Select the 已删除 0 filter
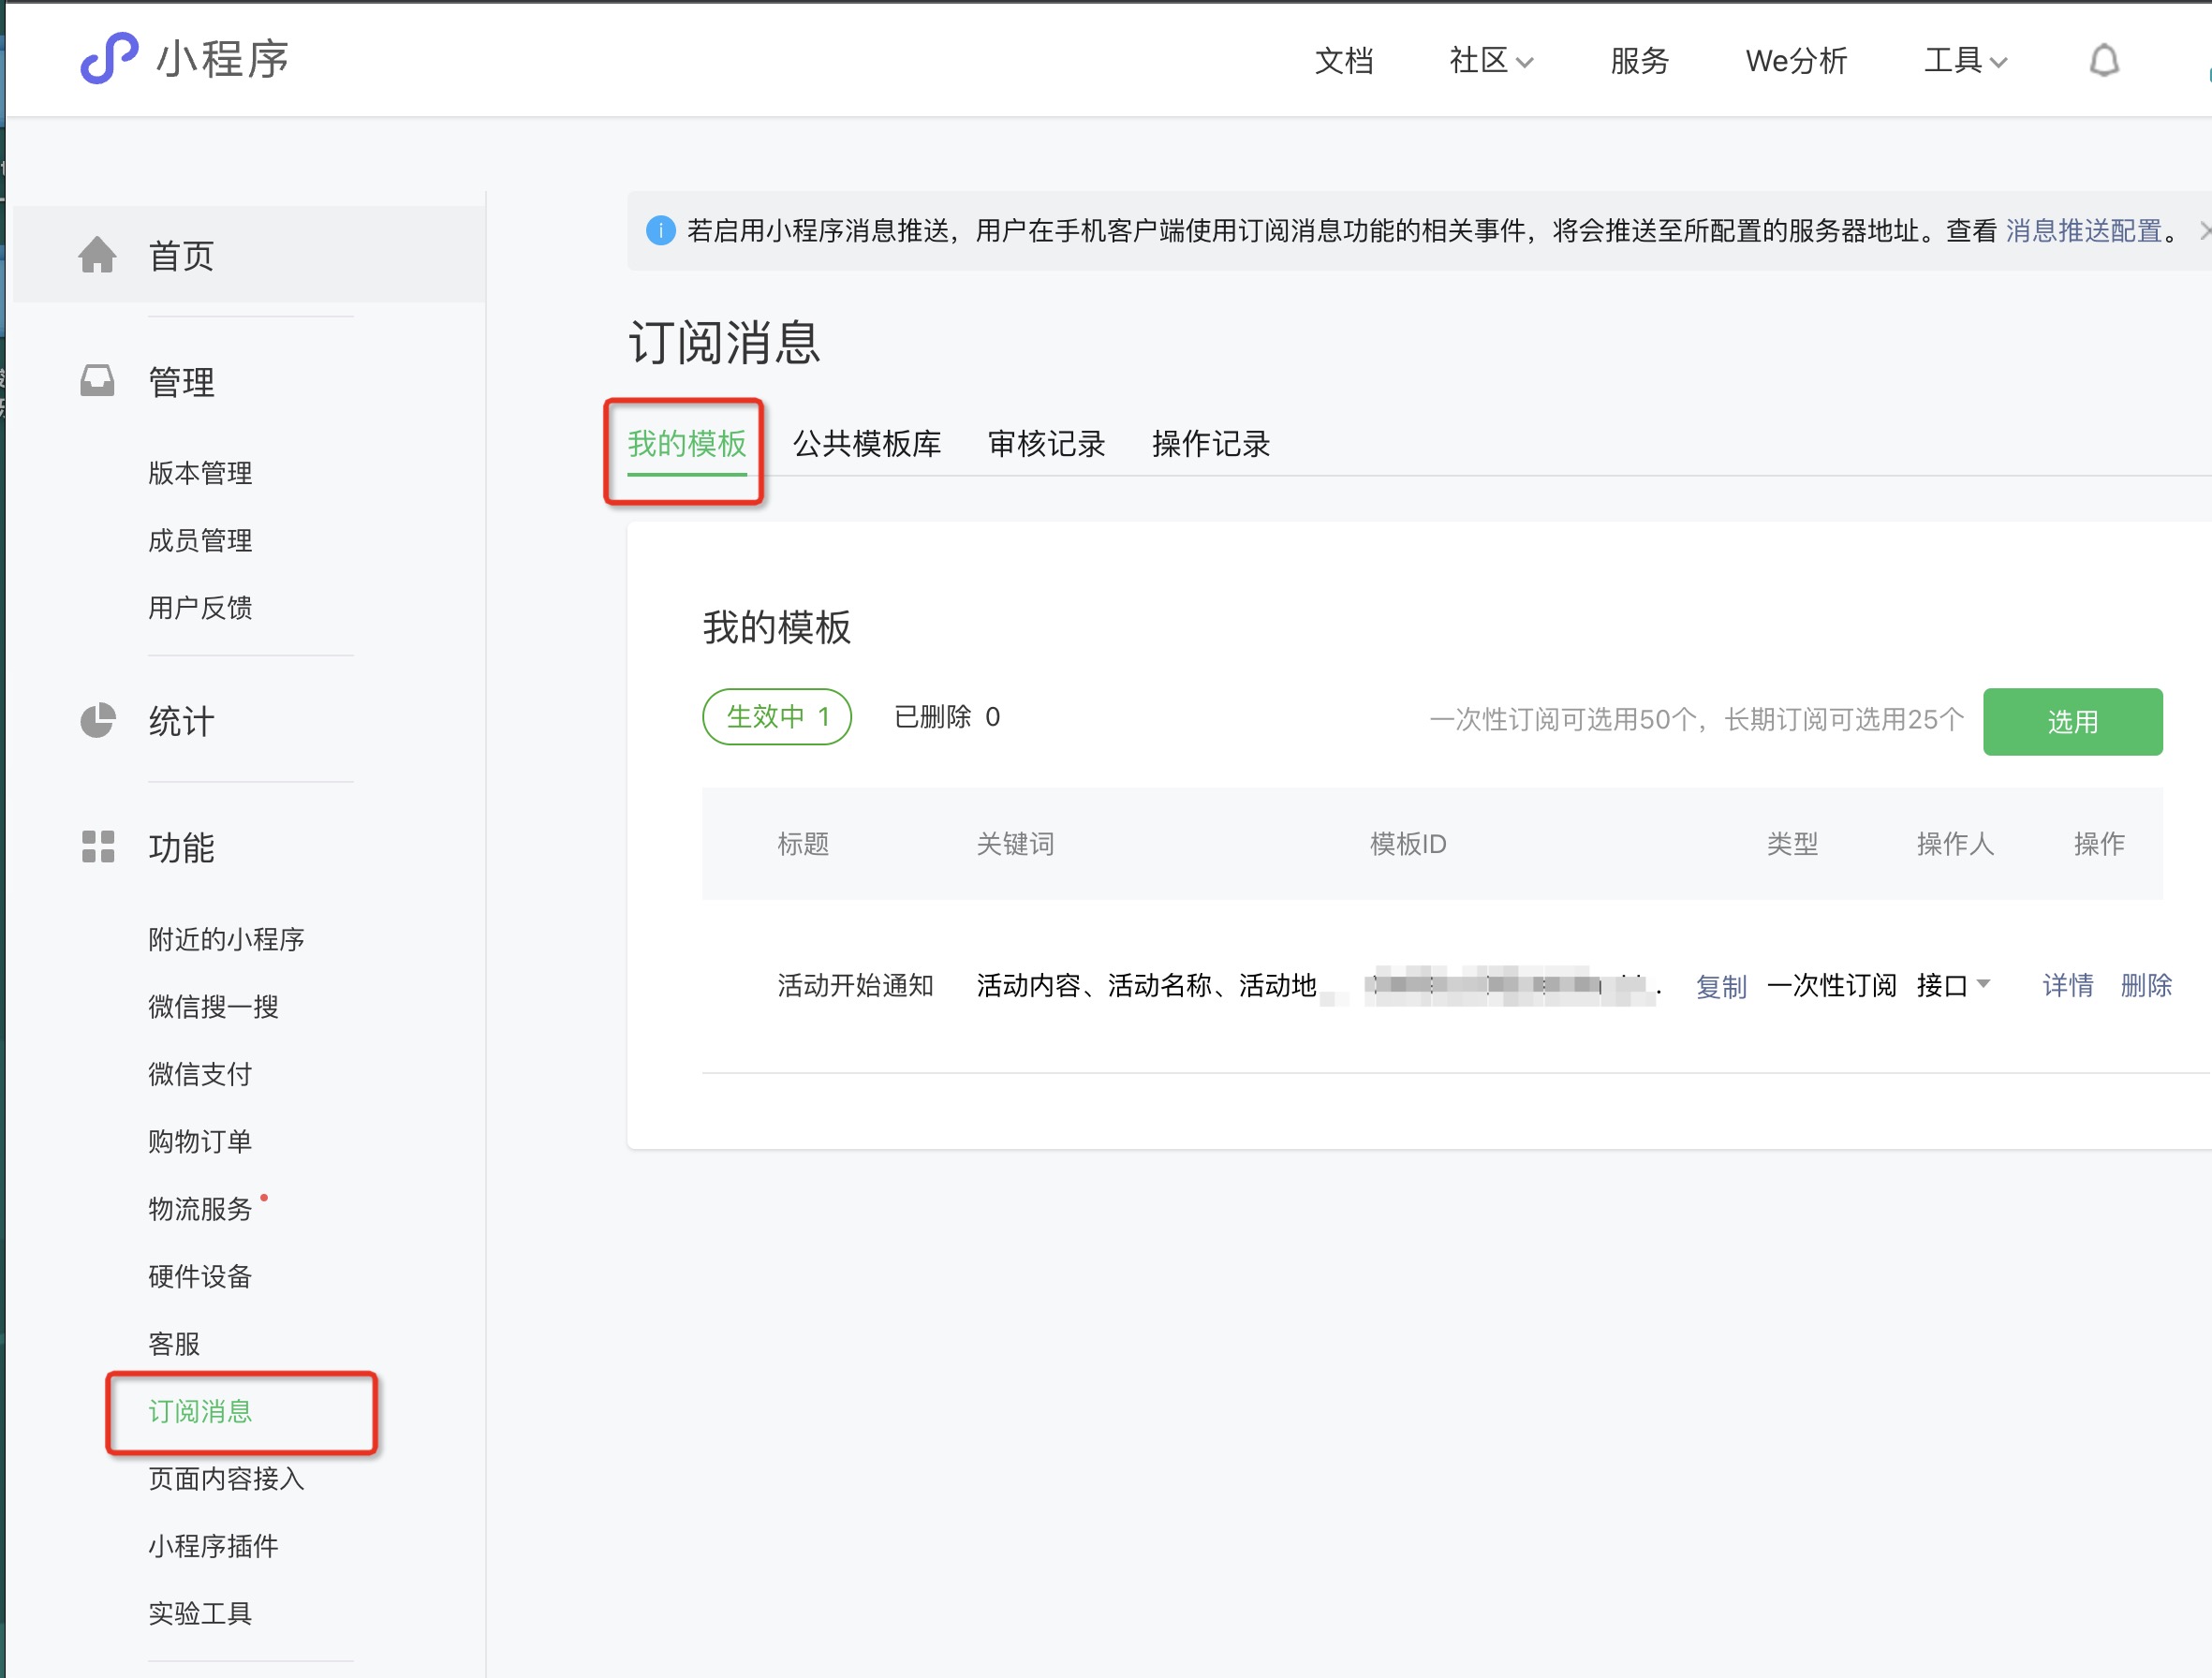 coord(946,717)
